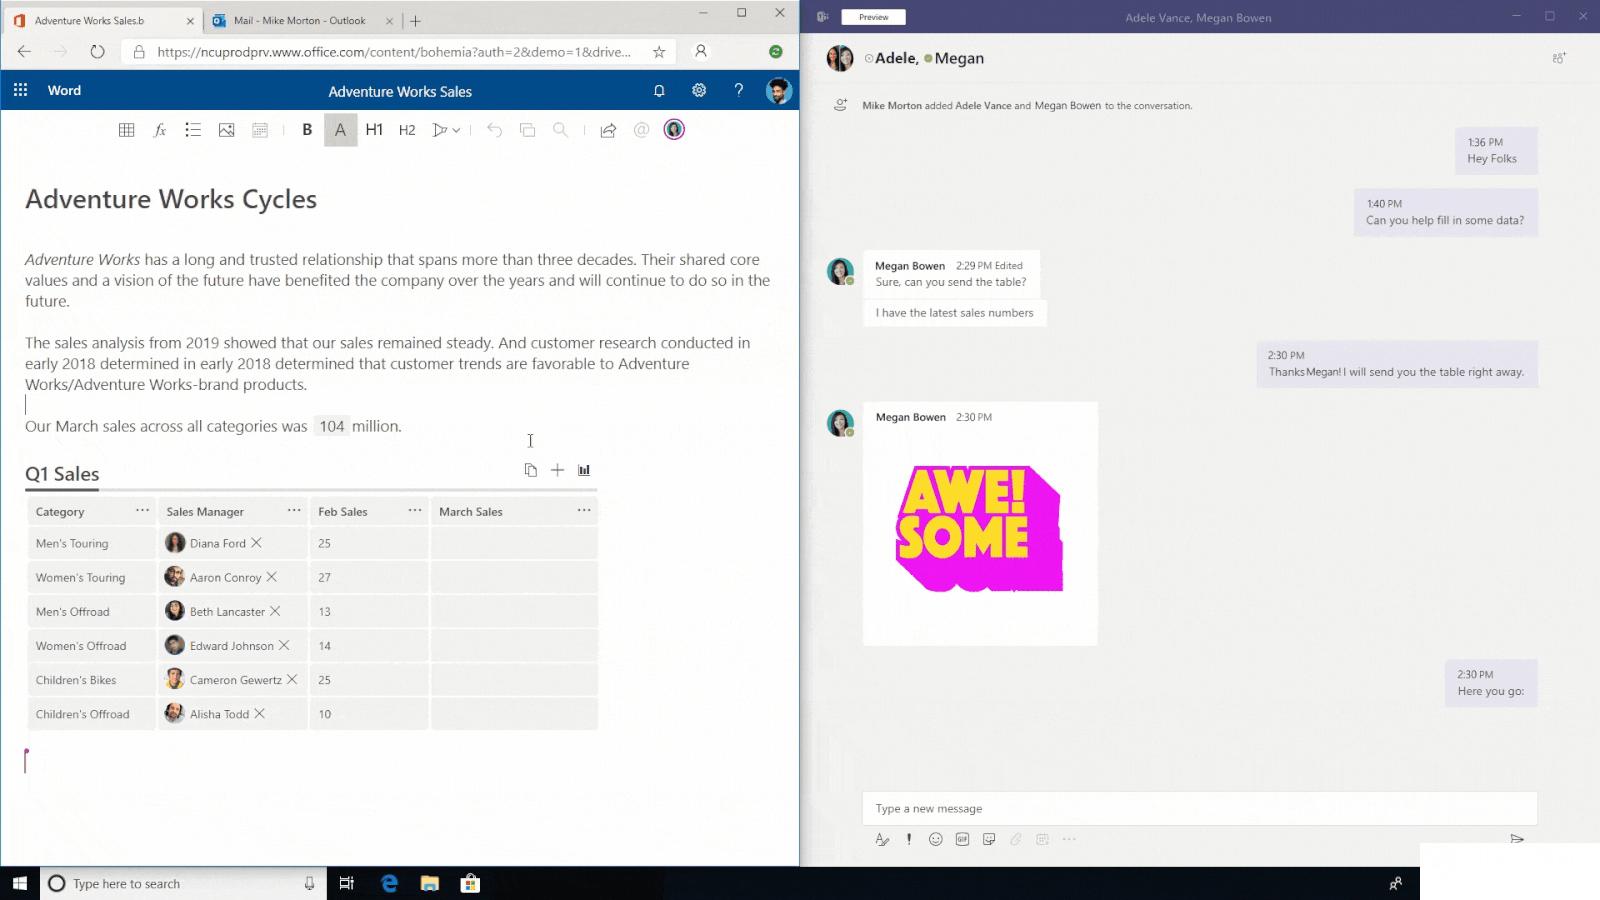Open Mike Morton profile picture menu
This screenshot has width=1600, height=900.
coord(779,91)
